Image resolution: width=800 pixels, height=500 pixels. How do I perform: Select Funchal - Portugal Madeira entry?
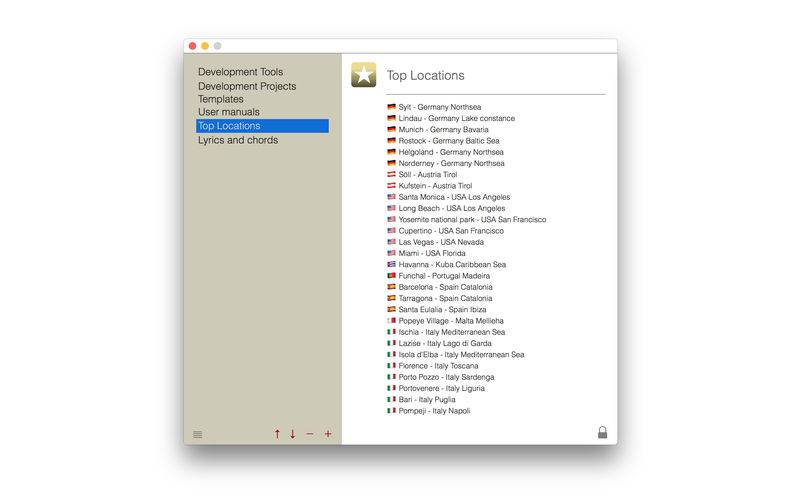444,276
